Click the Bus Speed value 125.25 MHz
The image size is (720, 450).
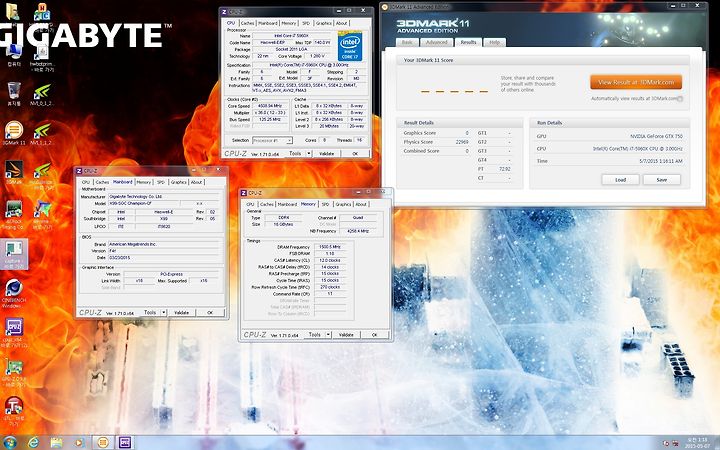[x=270, y=119]
